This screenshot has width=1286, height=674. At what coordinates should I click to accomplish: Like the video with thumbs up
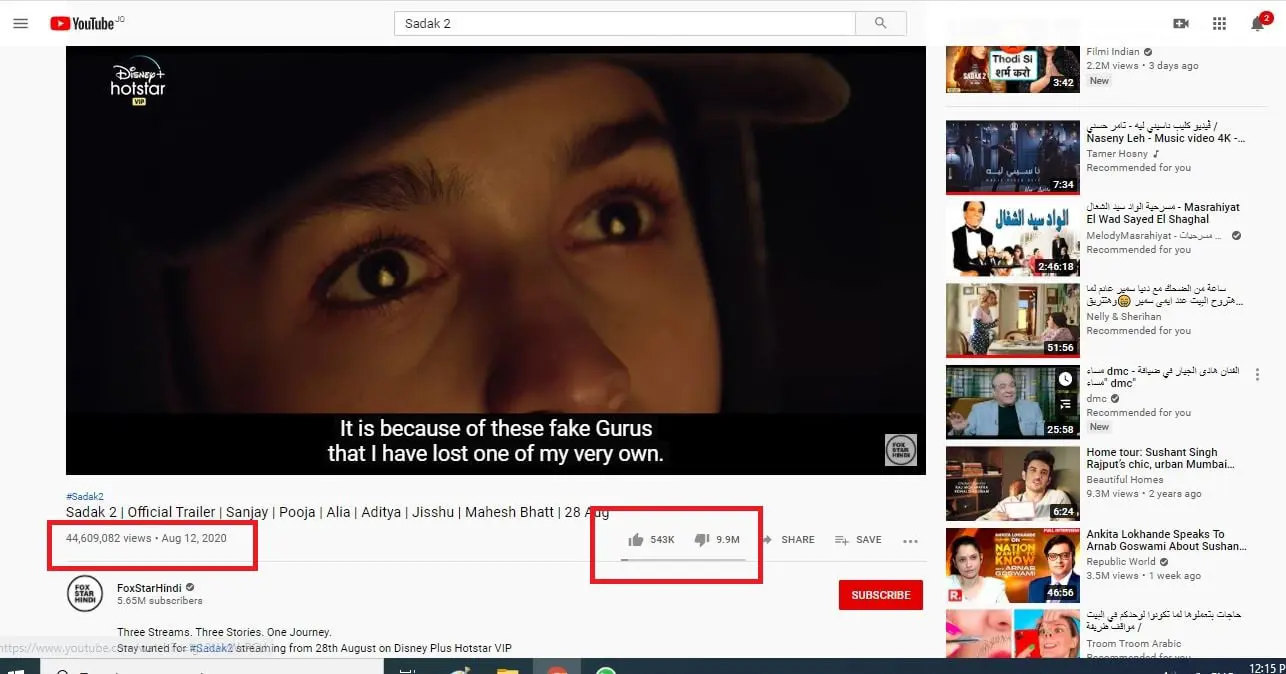[635, 539]
